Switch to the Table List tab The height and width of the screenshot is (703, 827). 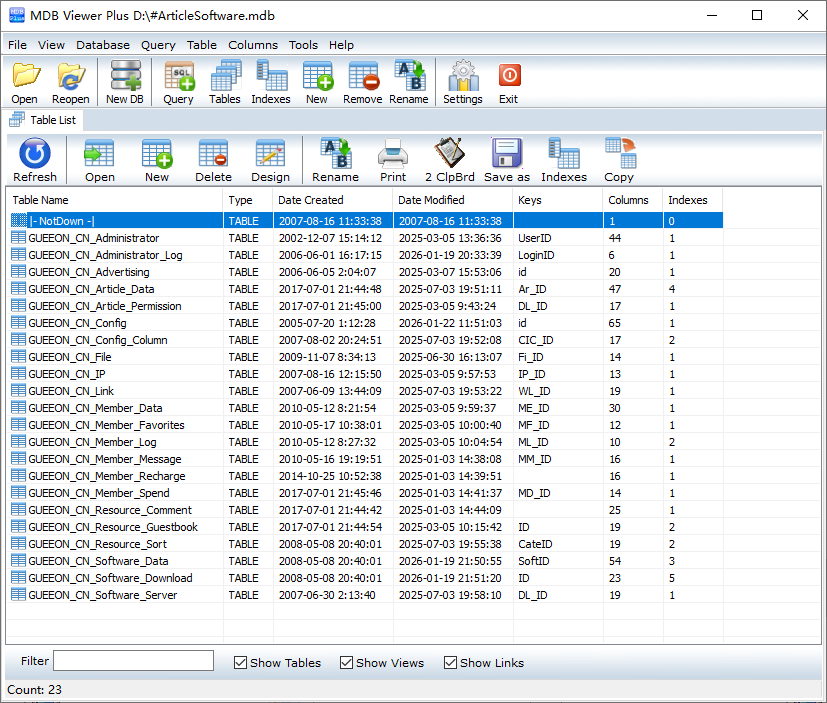[x=51, y=120]
